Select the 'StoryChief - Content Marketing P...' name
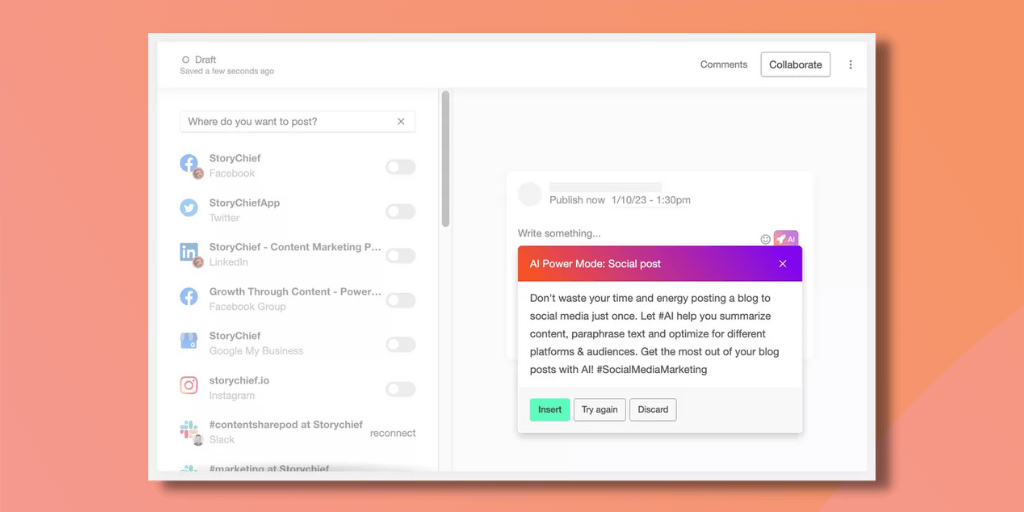The width and height of the screenshot is (1024, 512). point(295,247)
